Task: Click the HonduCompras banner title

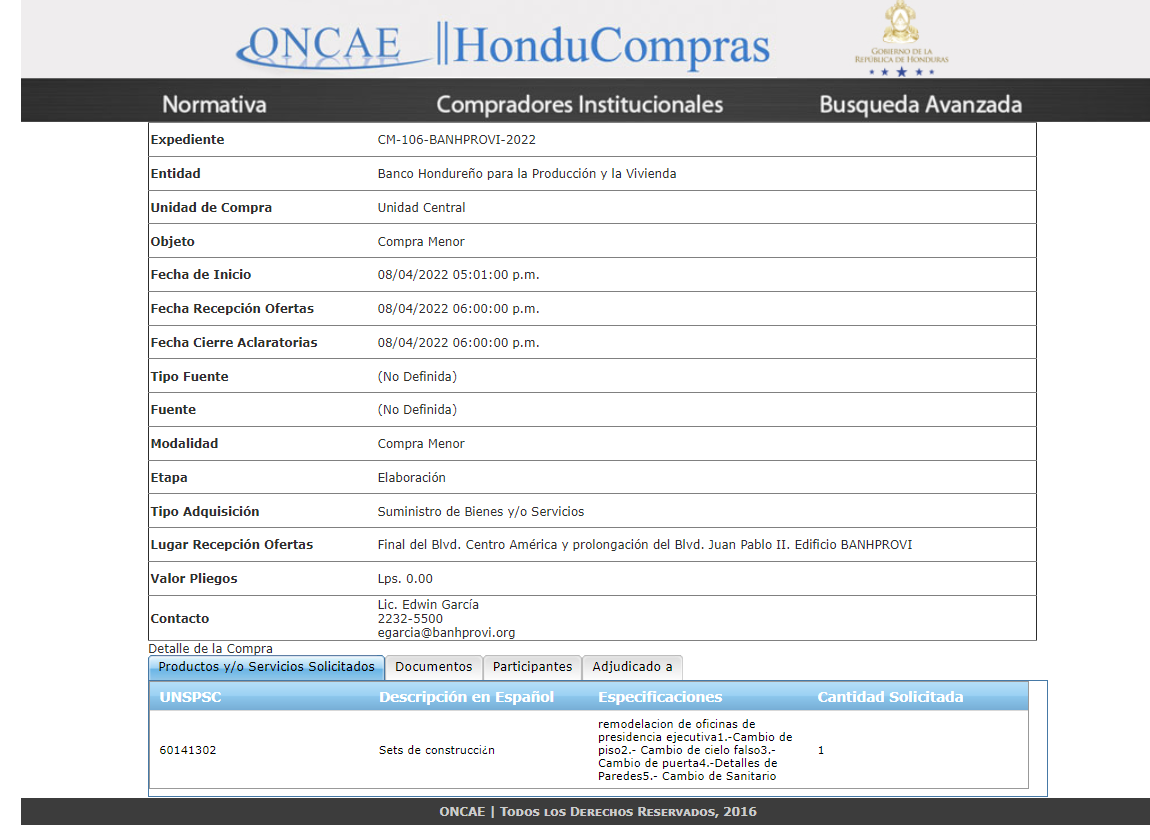Action: (605, 46)
